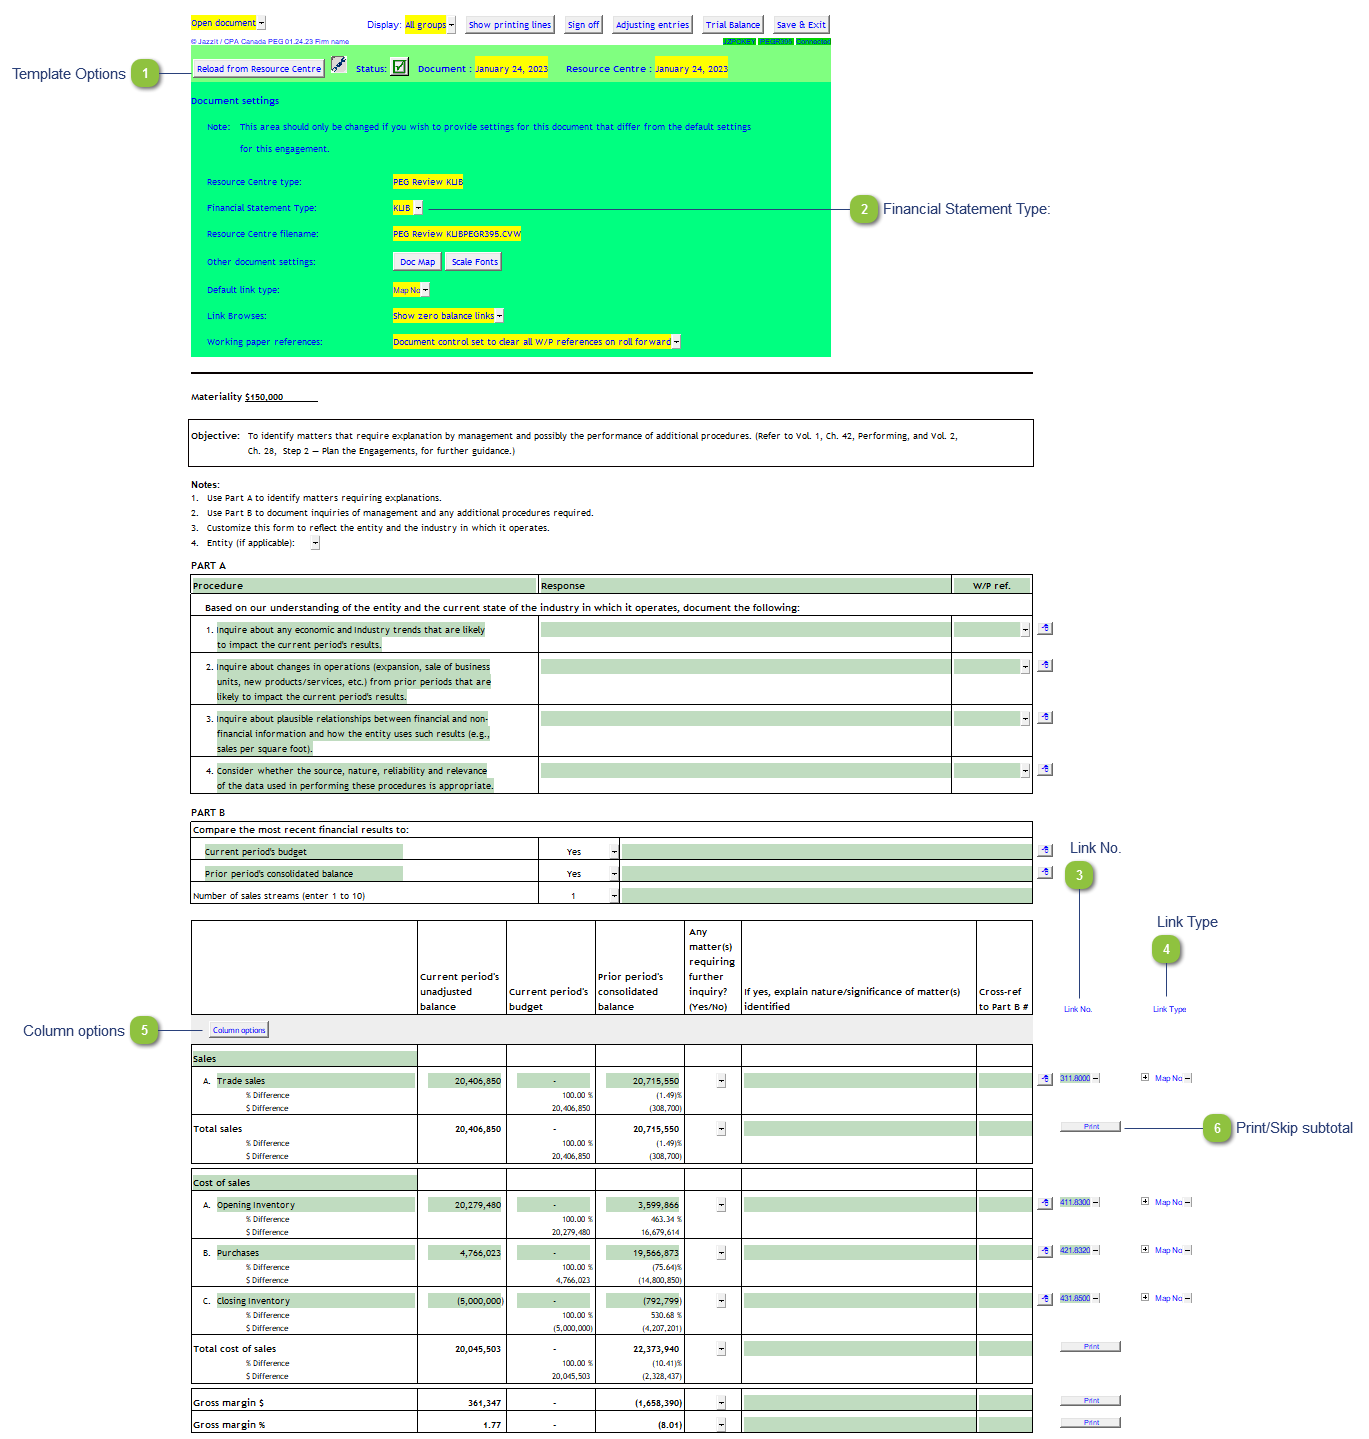Viewport: 1369px width, 1439px height.
Task: Open the Show zero balance links dropdown
Action: 499,316
